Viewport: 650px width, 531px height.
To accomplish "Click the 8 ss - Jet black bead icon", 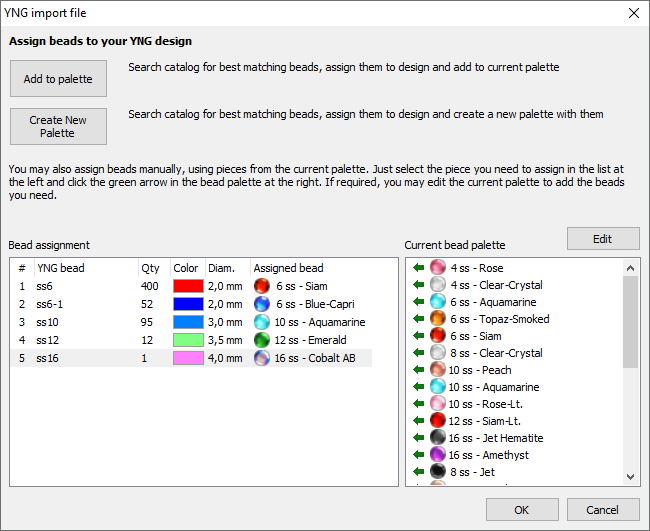I will coord(437,472).
